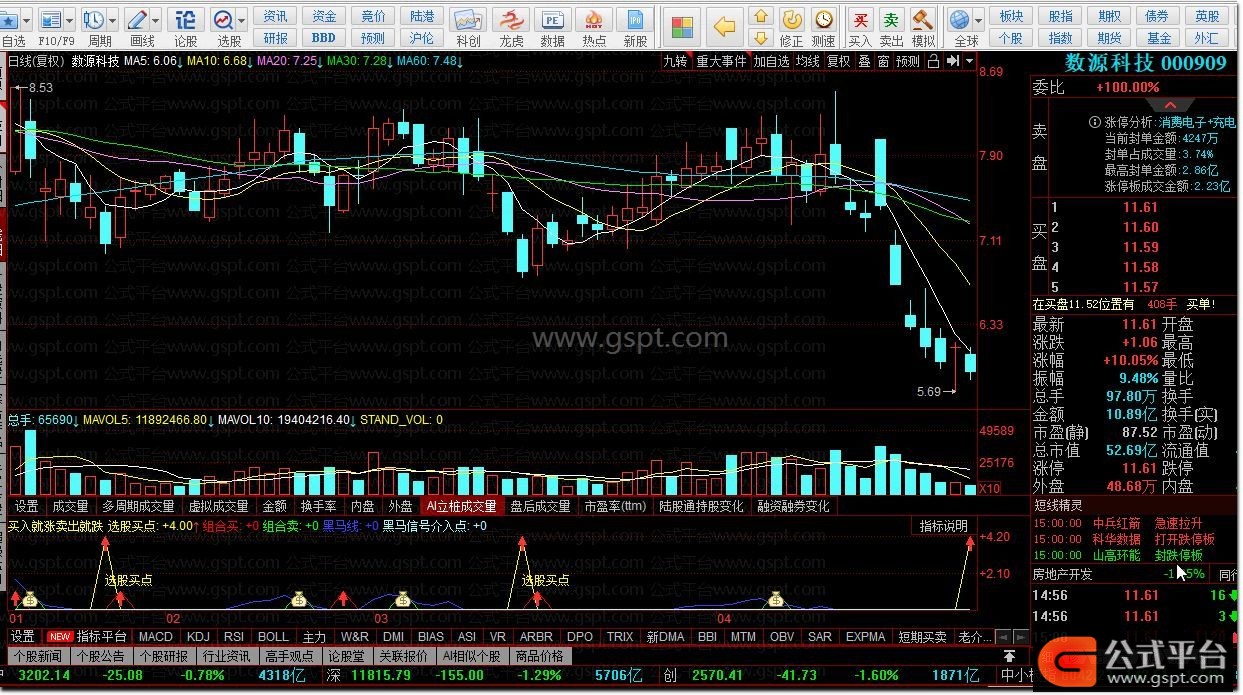Open the 科创 board icon

click(x=467, y=20)
